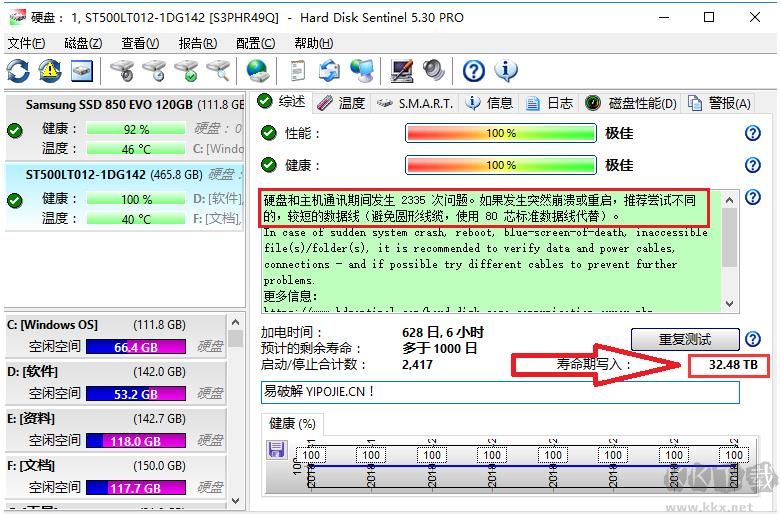The image size is (780, 514).
Task: Open the text report document icon
Action: pyautogui.click(x=297, y=71)
